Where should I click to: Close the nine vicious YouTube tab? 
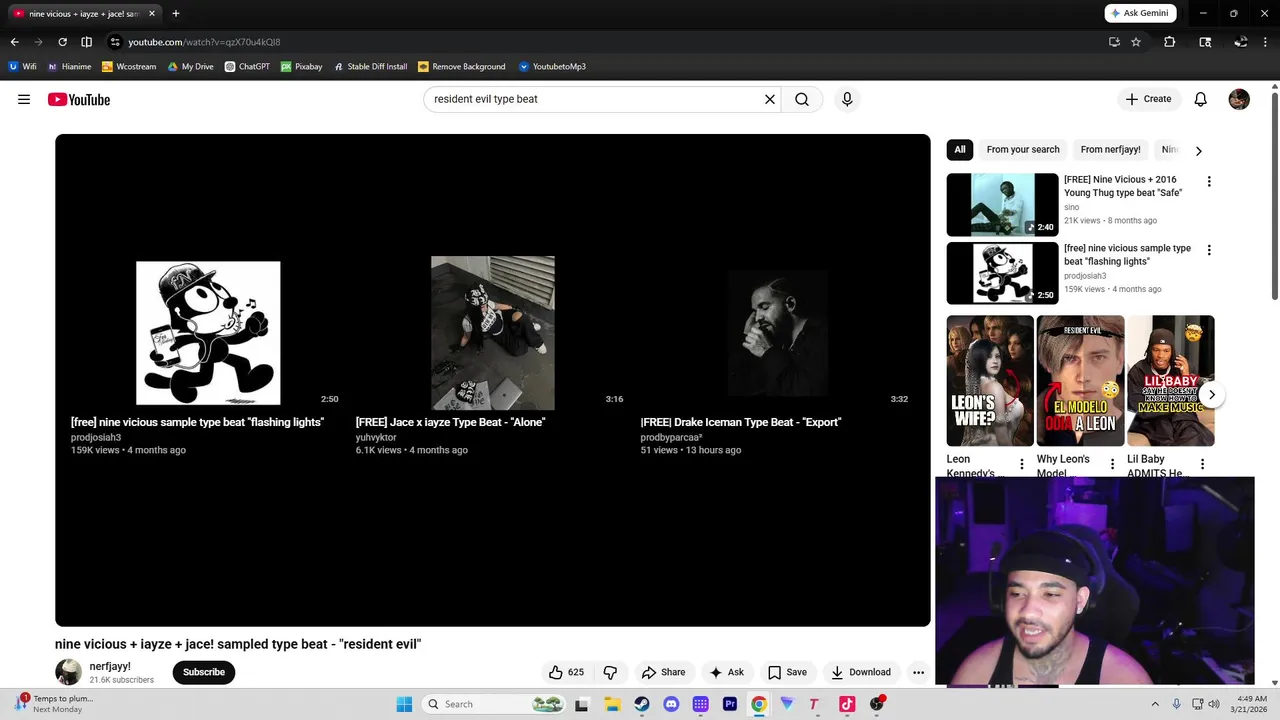[152, 14]
